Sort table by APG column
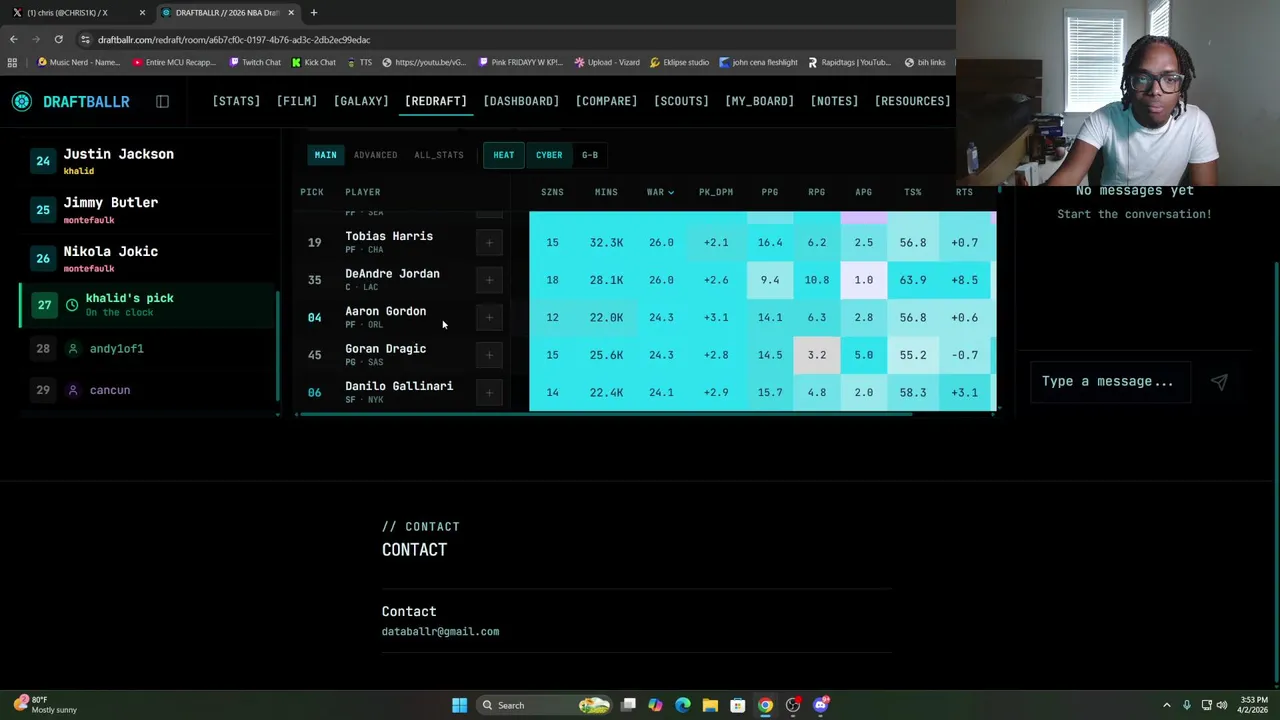Viewport: 1280px width, 720px height. 863,192
